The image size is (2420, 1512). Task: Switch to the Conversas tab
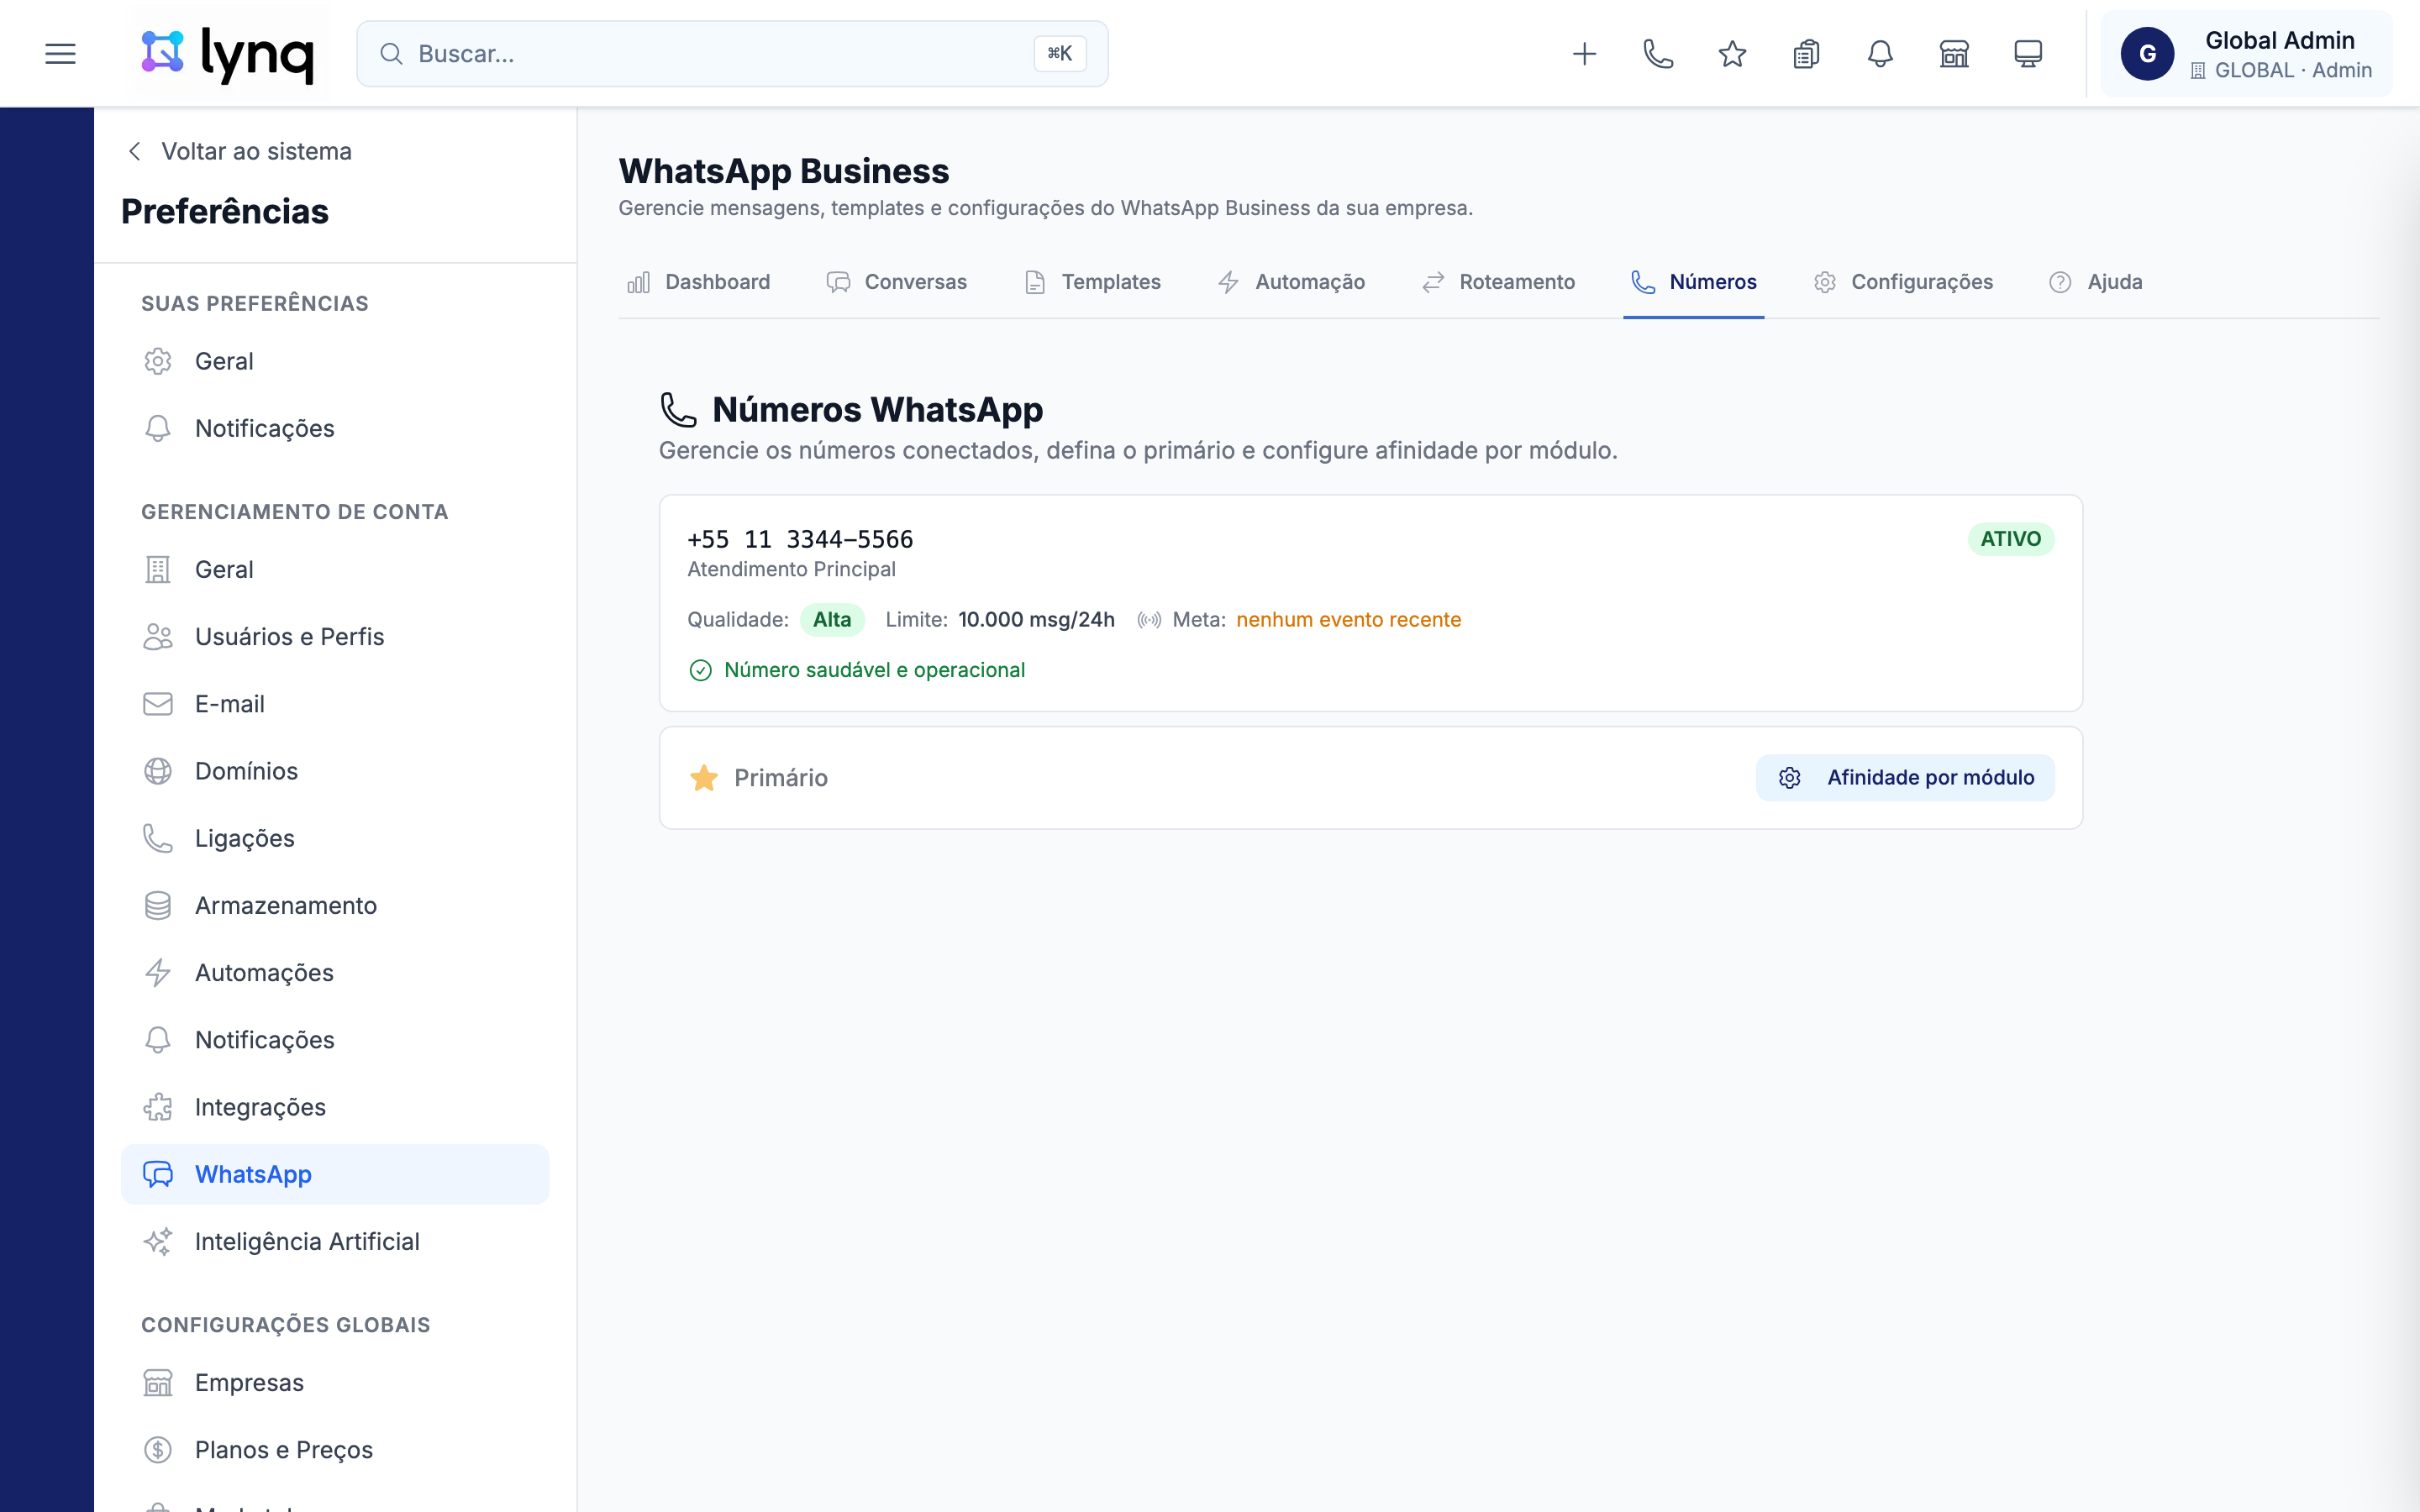point(896,282)
